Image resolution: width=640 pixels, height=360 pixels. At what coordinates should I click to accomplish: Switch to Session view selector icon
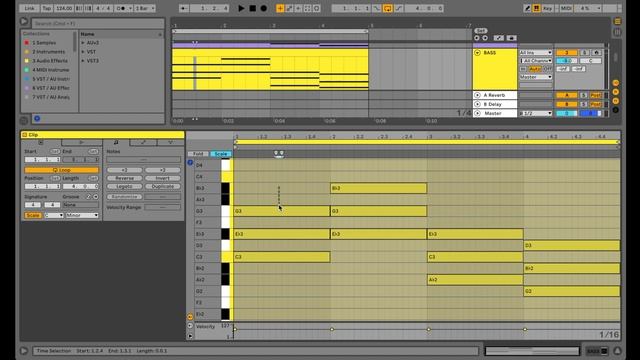click(618, 32)
